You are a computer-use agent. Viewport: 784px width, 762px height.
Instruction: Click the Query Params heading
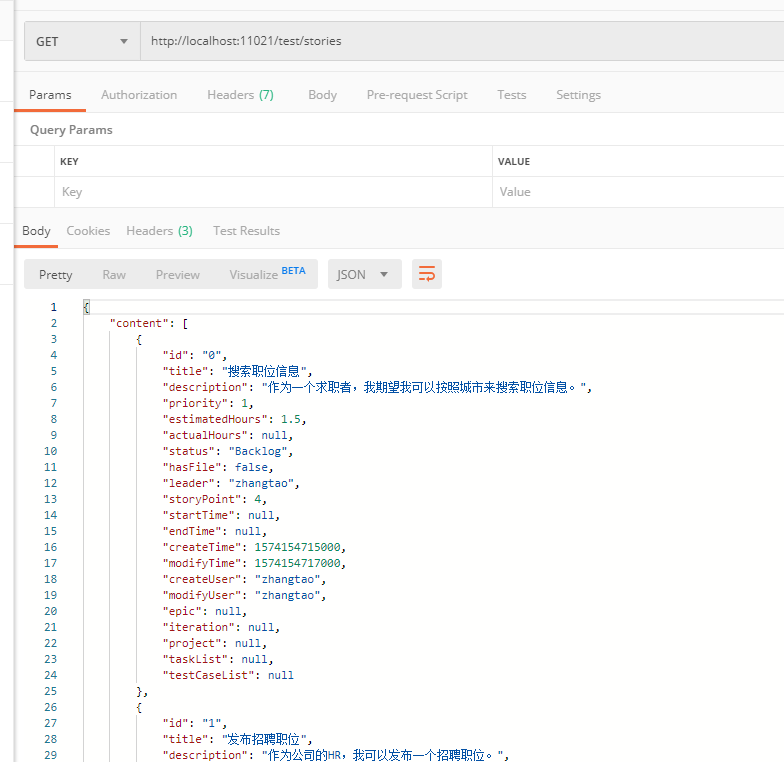click(71, 130)
